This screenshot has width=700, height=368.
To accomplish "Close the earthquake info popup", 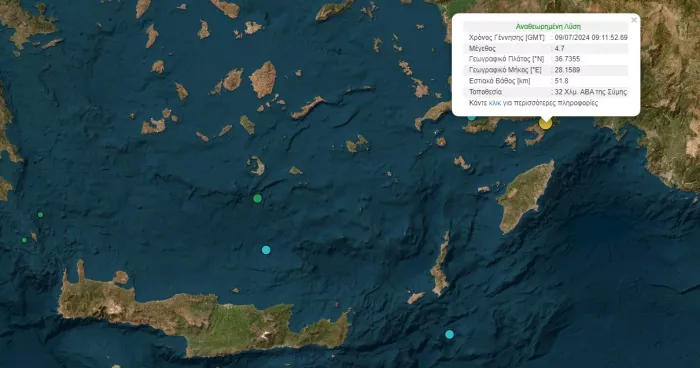I will [633, 20].
